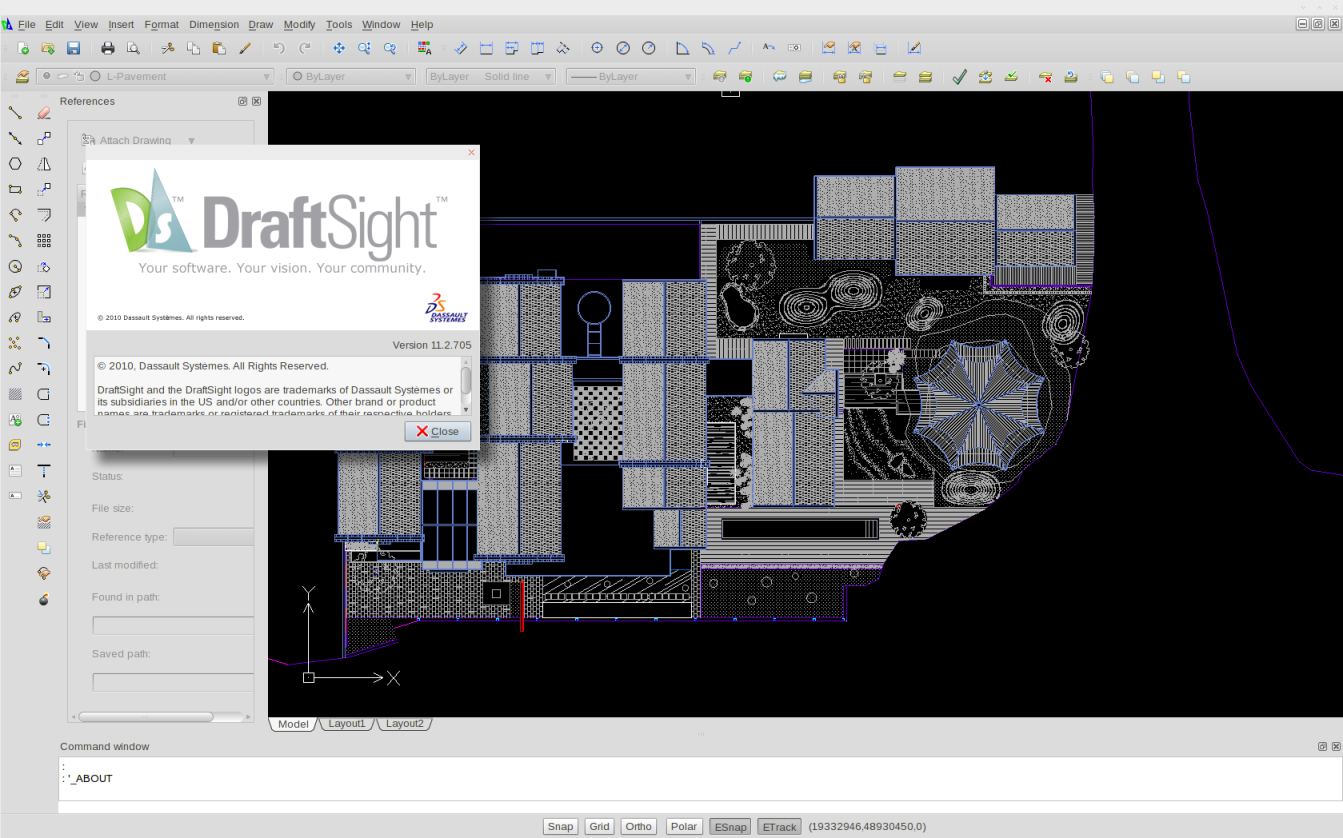Select the Hatch tool in the Draw toolbar
1343x838 pixels.
(15, 394)
